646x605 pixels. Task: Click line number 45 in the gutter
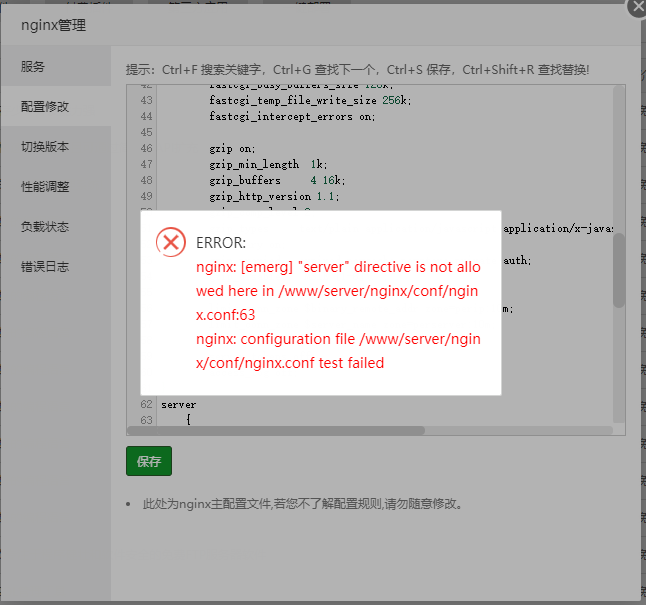pos(146,132)
